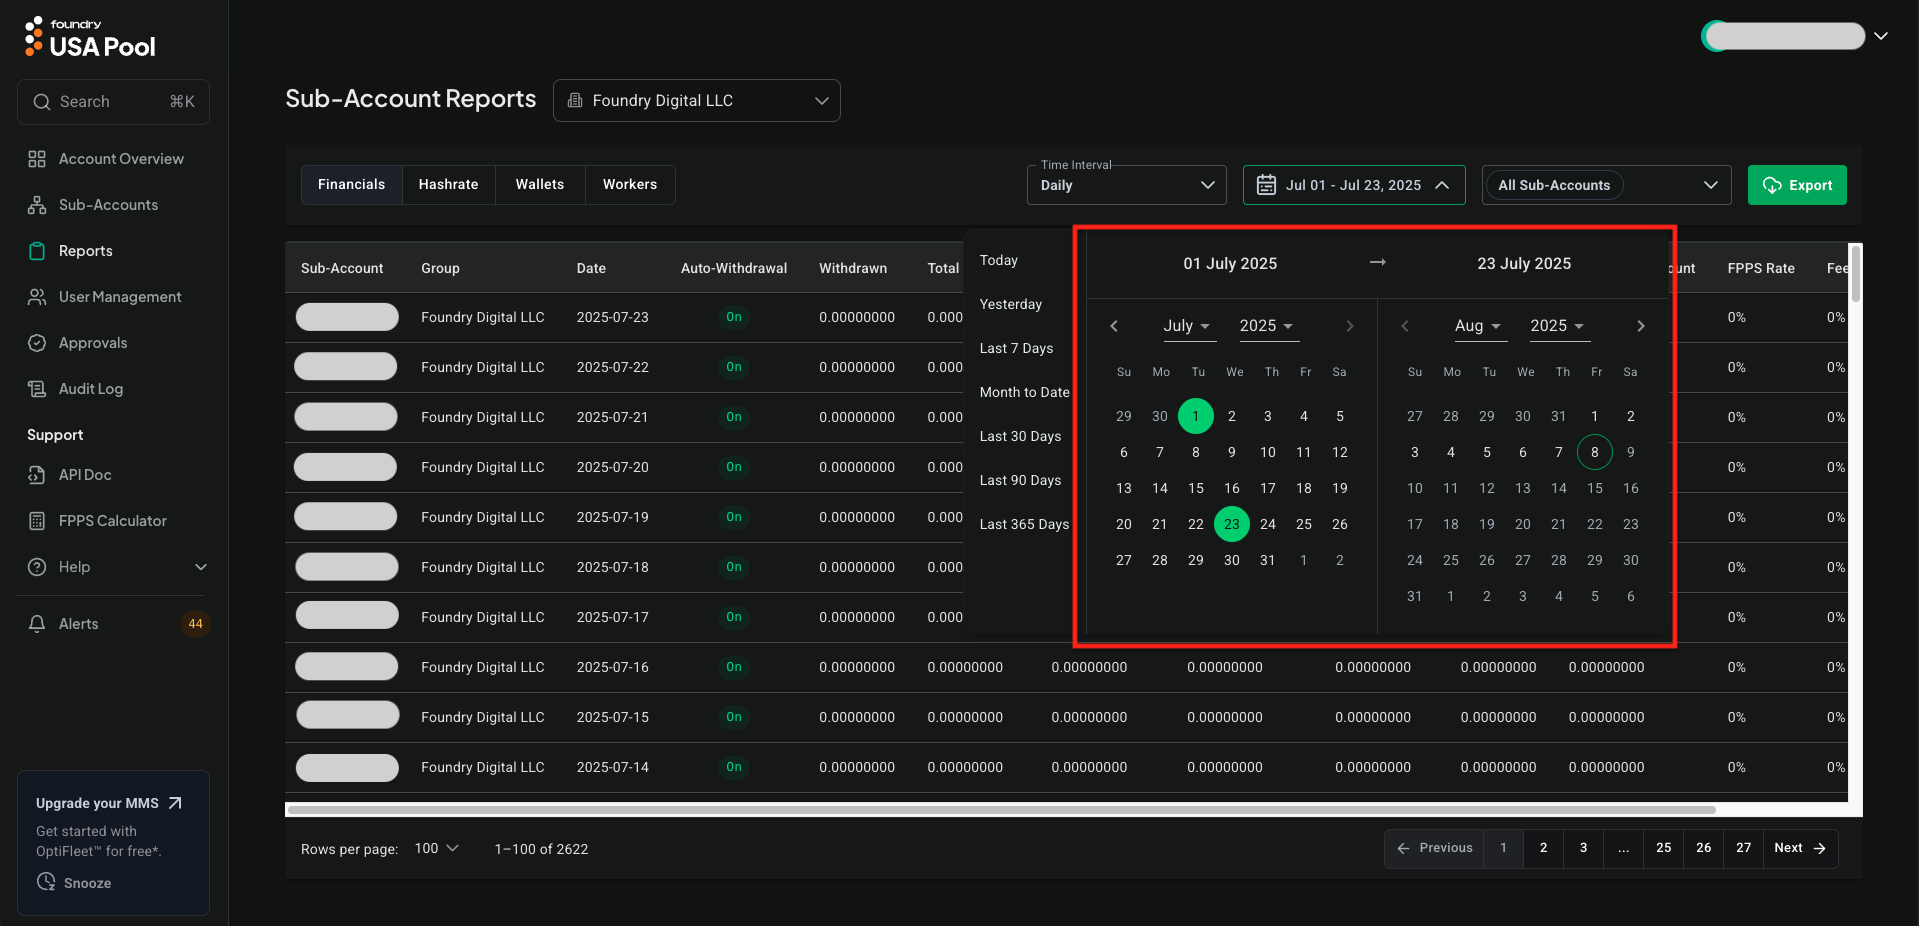This screenshot has width=1919, height=926.
Task: Open the Time Interval Daily dropdown
Action: 1126,185
